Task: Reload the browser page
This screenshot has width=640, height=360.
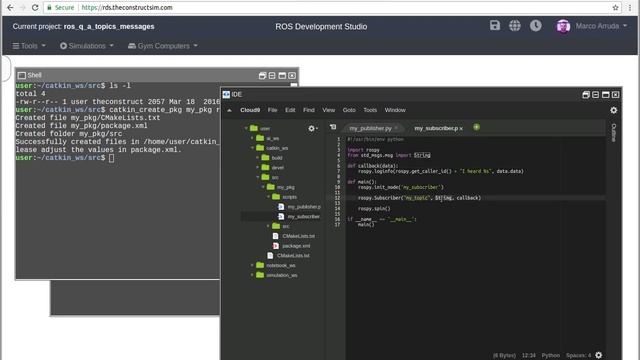Action: (35, 7)
